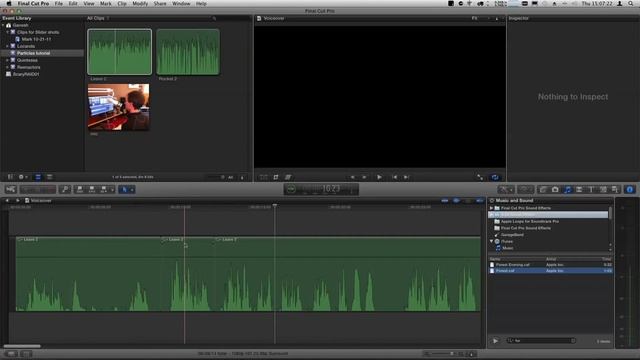This screenshot has height=360, width=640.
Task: Toggle Event Library sidebar visibility
Action: (x=10, y=177)
